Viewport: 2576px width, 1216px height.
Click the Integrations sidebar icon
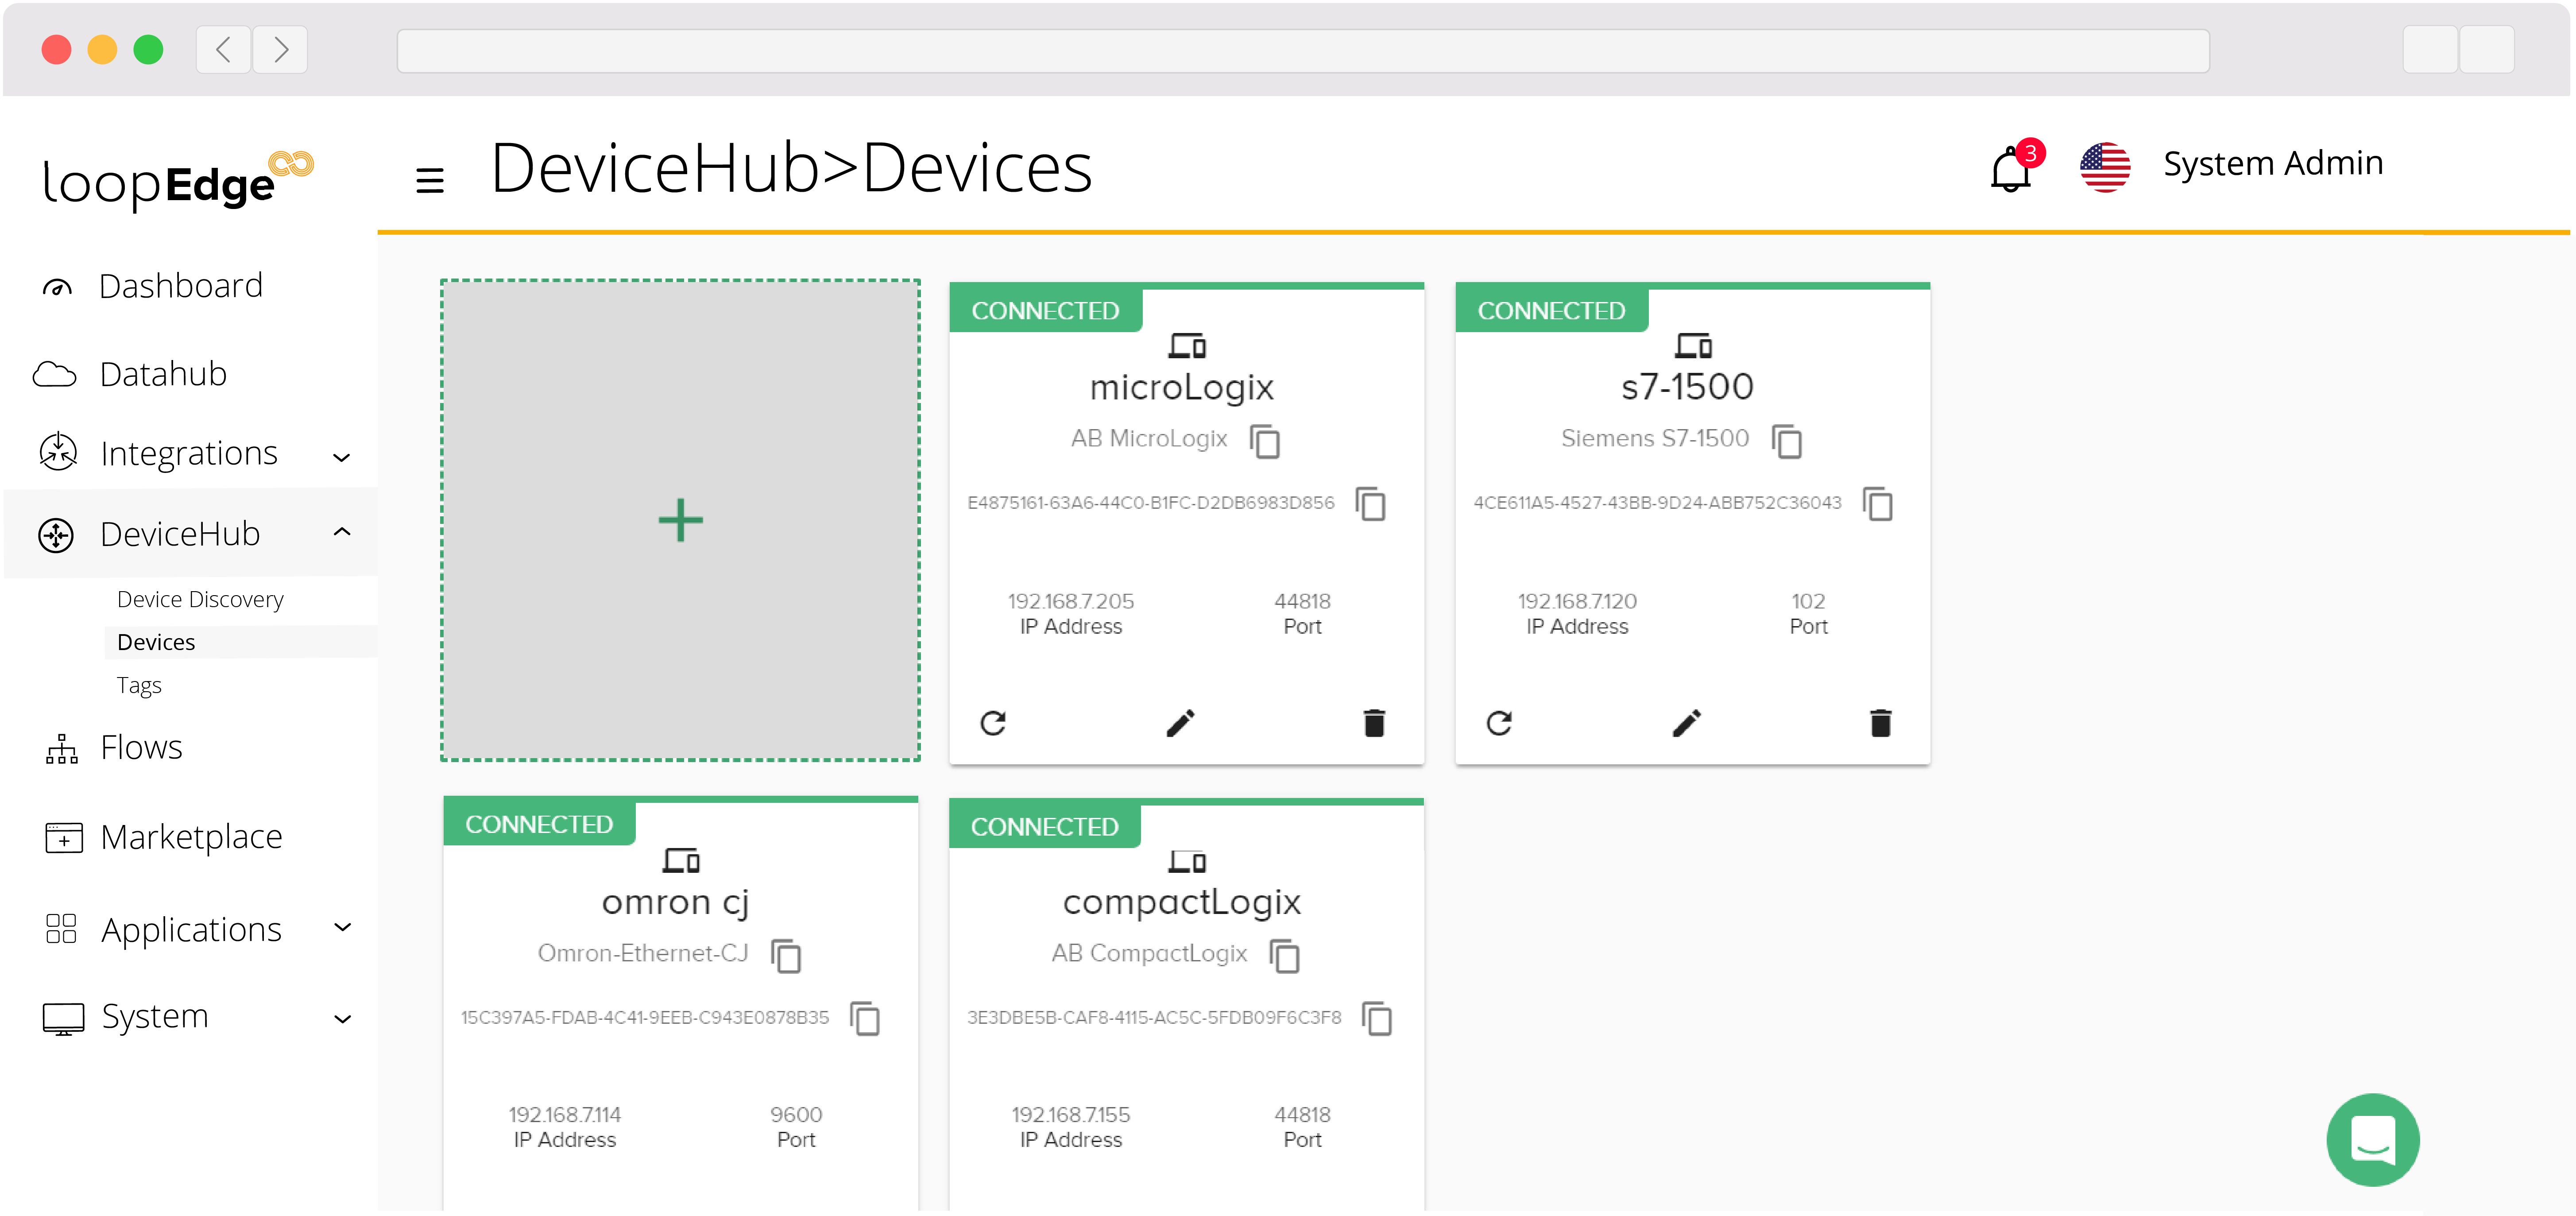(x=58, y=452)
